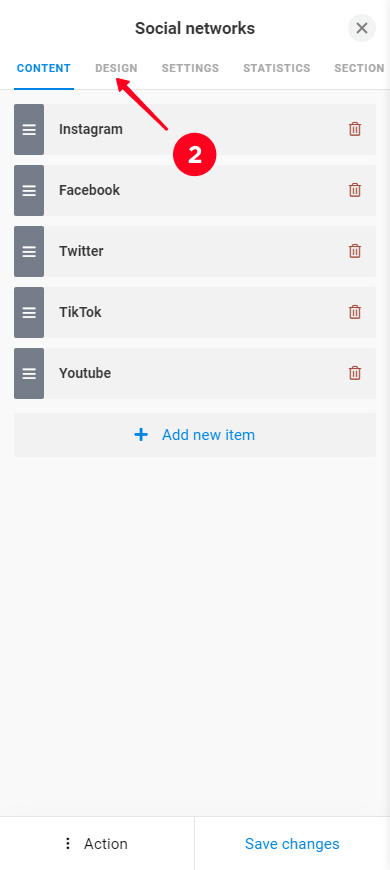The height and width of the screenshot is (870, 390).
Task: Click the TikTok reorder handle icon
Action: [x=29, y=312]
